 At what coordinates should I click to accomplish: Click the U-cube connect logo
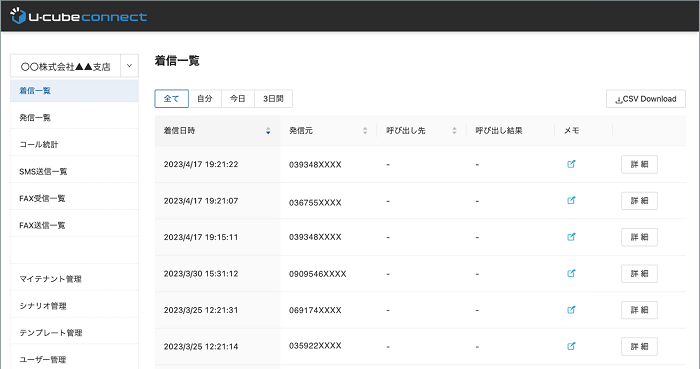[79, 16]
